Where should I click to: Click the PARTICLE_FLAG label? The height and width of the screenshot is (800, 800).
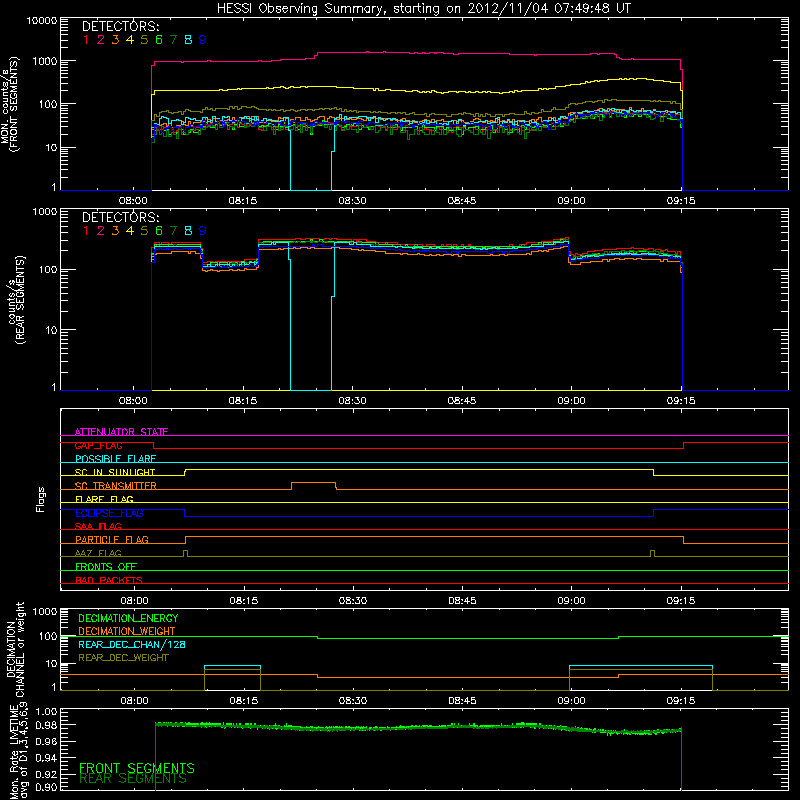112,539
